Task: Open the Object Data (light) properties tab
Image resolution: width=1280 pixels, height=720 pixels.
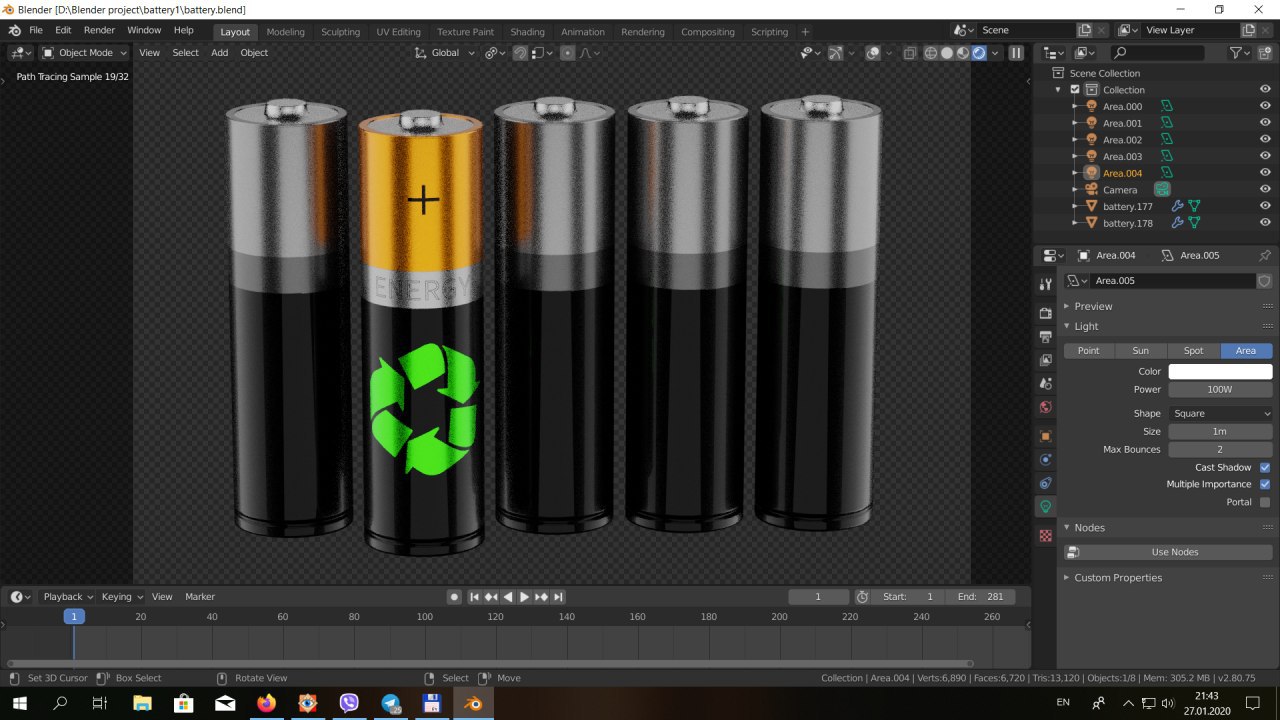Action: [1045, 507]
